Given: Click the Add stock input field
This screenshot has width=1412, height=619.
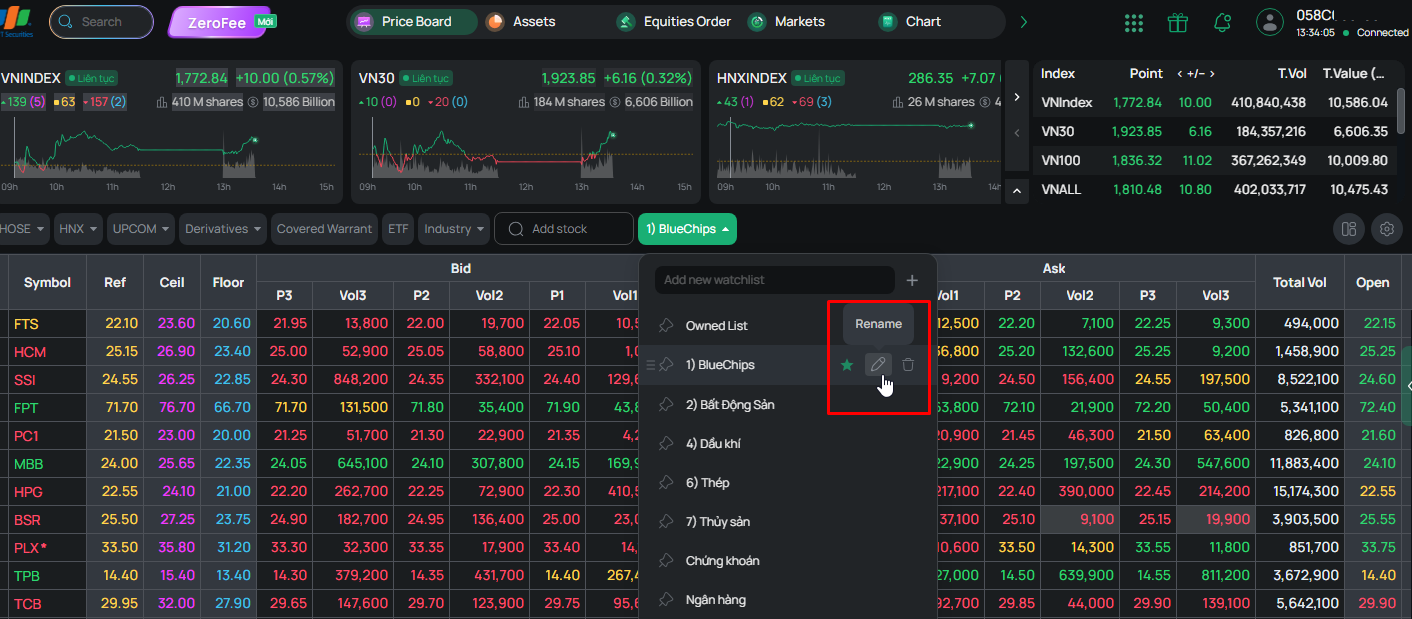Looking at the screenshot, I should click(564, 229).
